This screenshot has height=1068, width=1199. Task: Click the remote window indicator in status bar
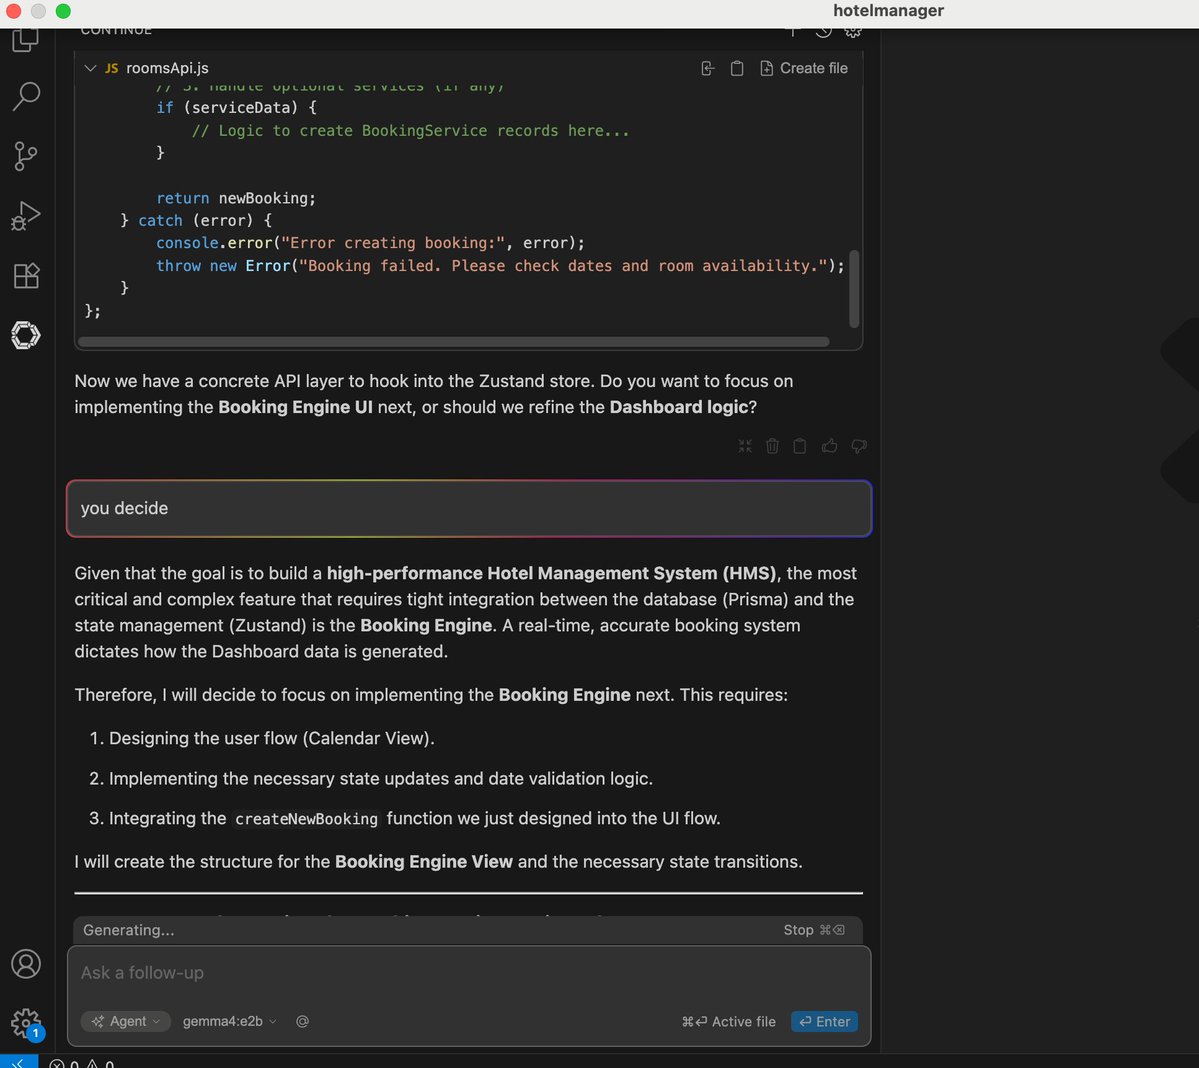pos(18,1062)
